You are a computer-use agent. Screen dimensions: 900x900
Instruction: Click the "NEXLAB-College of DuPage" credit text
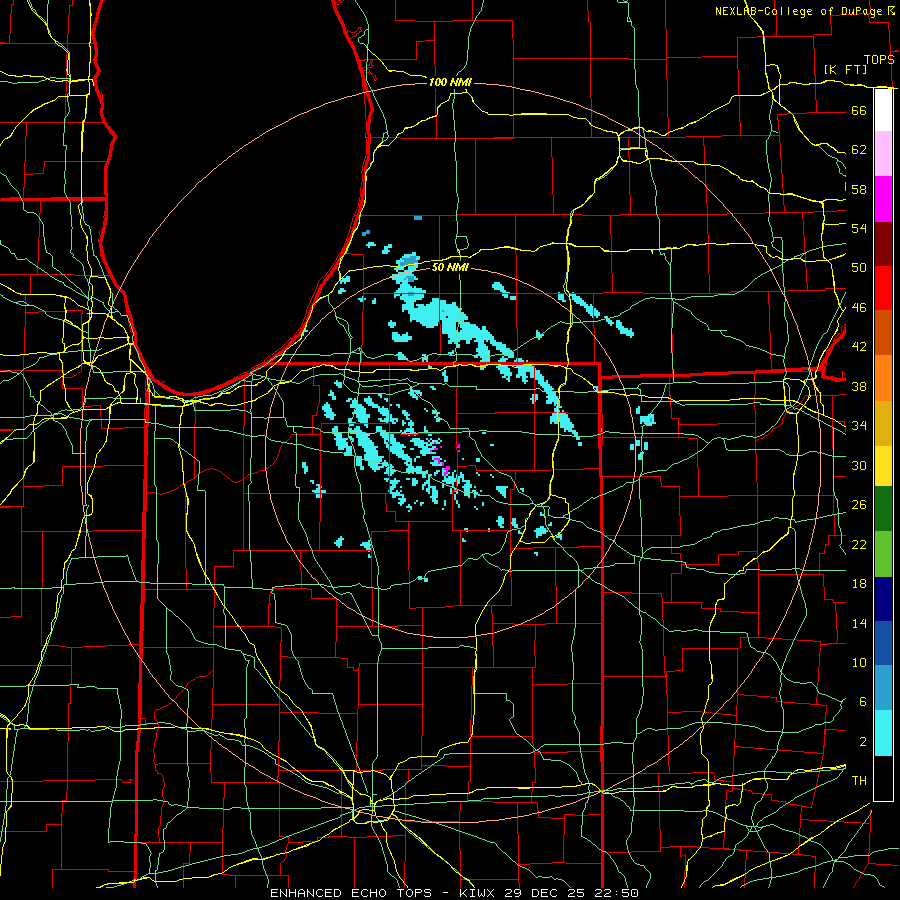pyautogui.click(x=799, y=11)
